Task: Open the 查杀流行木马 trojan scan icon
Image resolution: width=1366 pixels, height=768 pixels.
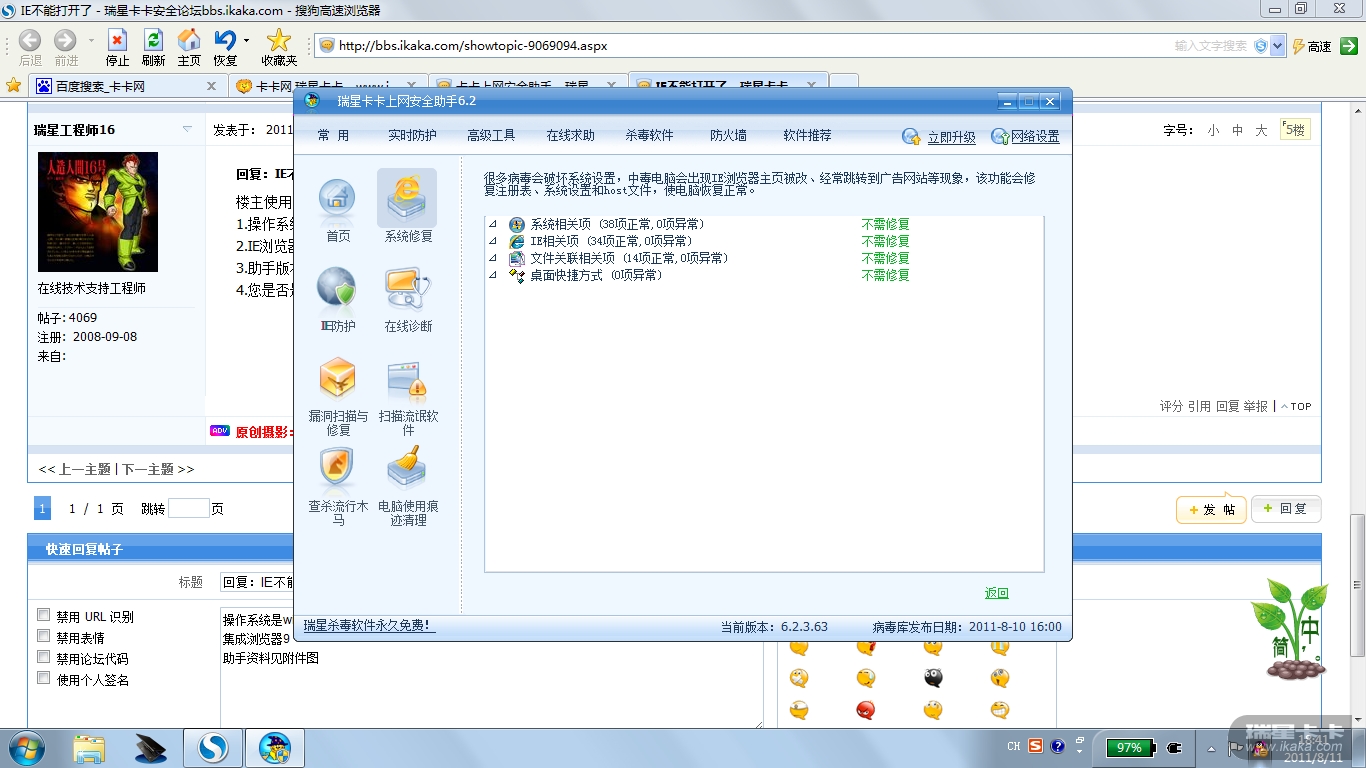Action: click(337, 469)
